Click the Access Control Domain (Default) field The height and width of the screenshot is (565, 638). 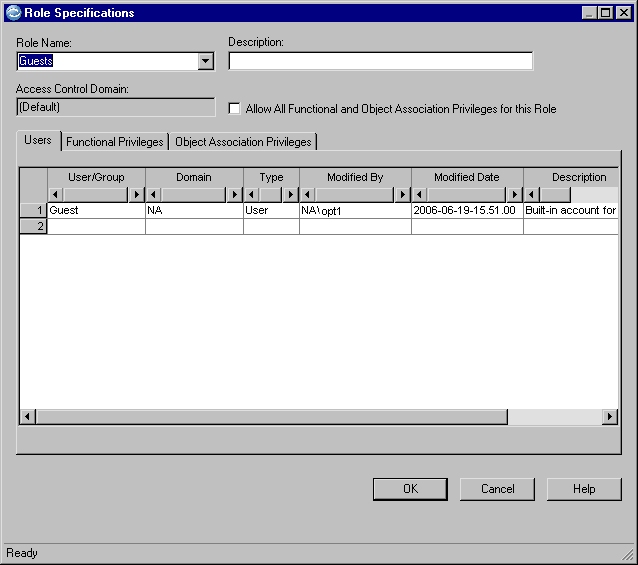click(116, 107)
